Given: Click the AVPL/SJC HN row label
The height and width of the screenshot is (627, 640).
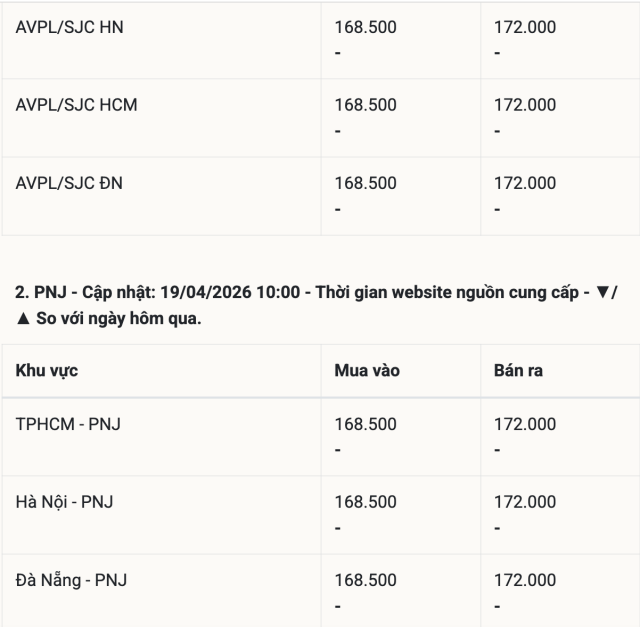Looking at the screenshot, I should (x=70, y=28).
